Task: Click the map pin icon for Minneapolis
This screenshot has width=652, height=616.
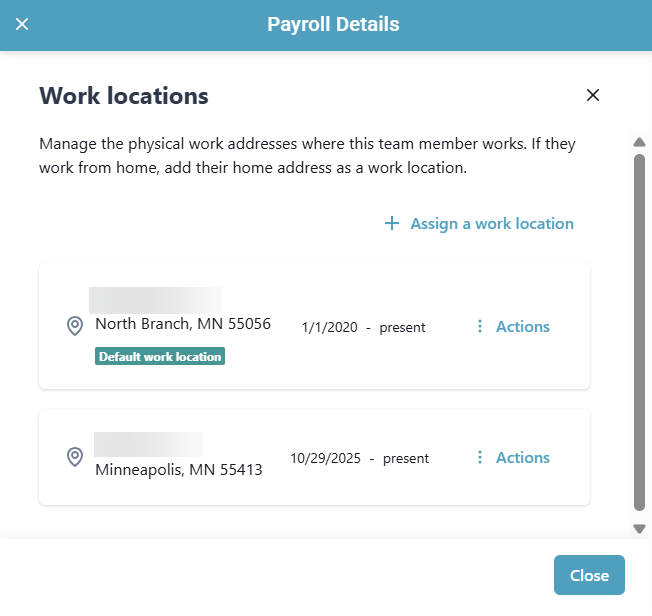Action: click(x=74, y=457)
